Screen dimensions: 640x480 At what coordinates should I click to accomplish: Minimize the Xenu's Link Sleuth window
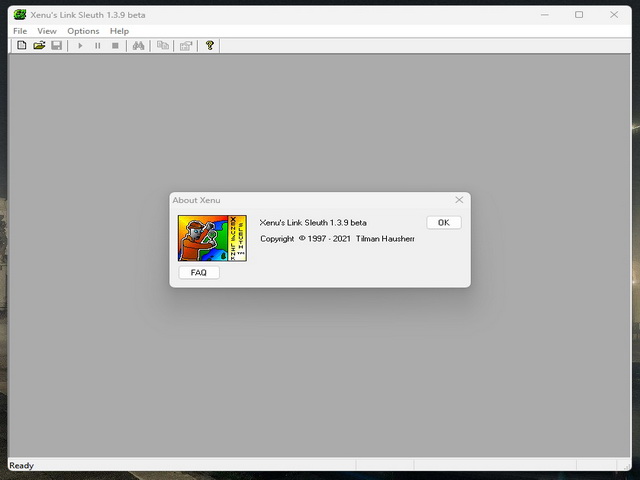pyautogui.click(x=544, y=15)
